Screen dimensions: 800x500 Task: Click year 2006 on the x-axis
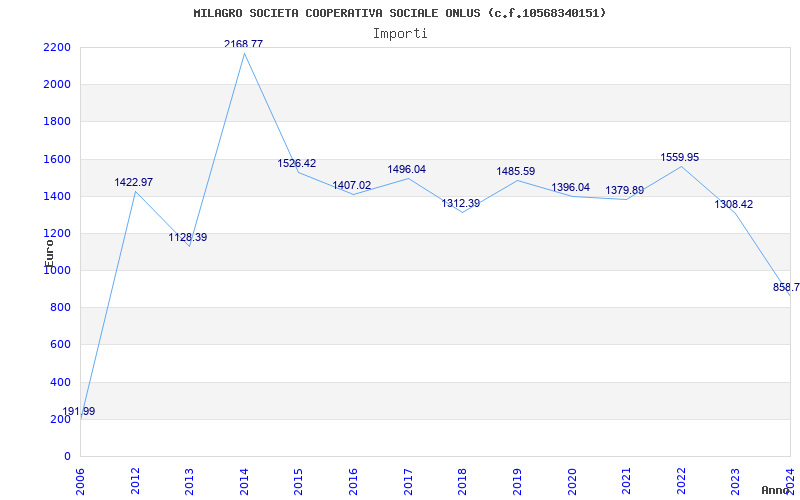coord(80,478)
